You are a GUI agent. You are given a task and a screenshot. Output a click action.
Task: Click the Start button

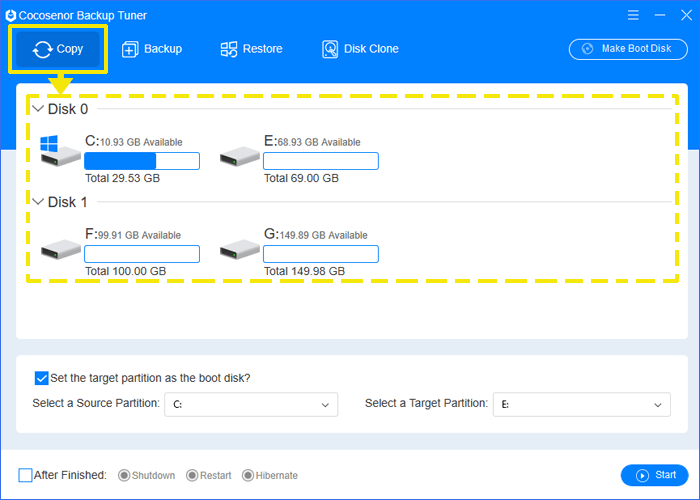pyautogui.click(x=654, y=475)
